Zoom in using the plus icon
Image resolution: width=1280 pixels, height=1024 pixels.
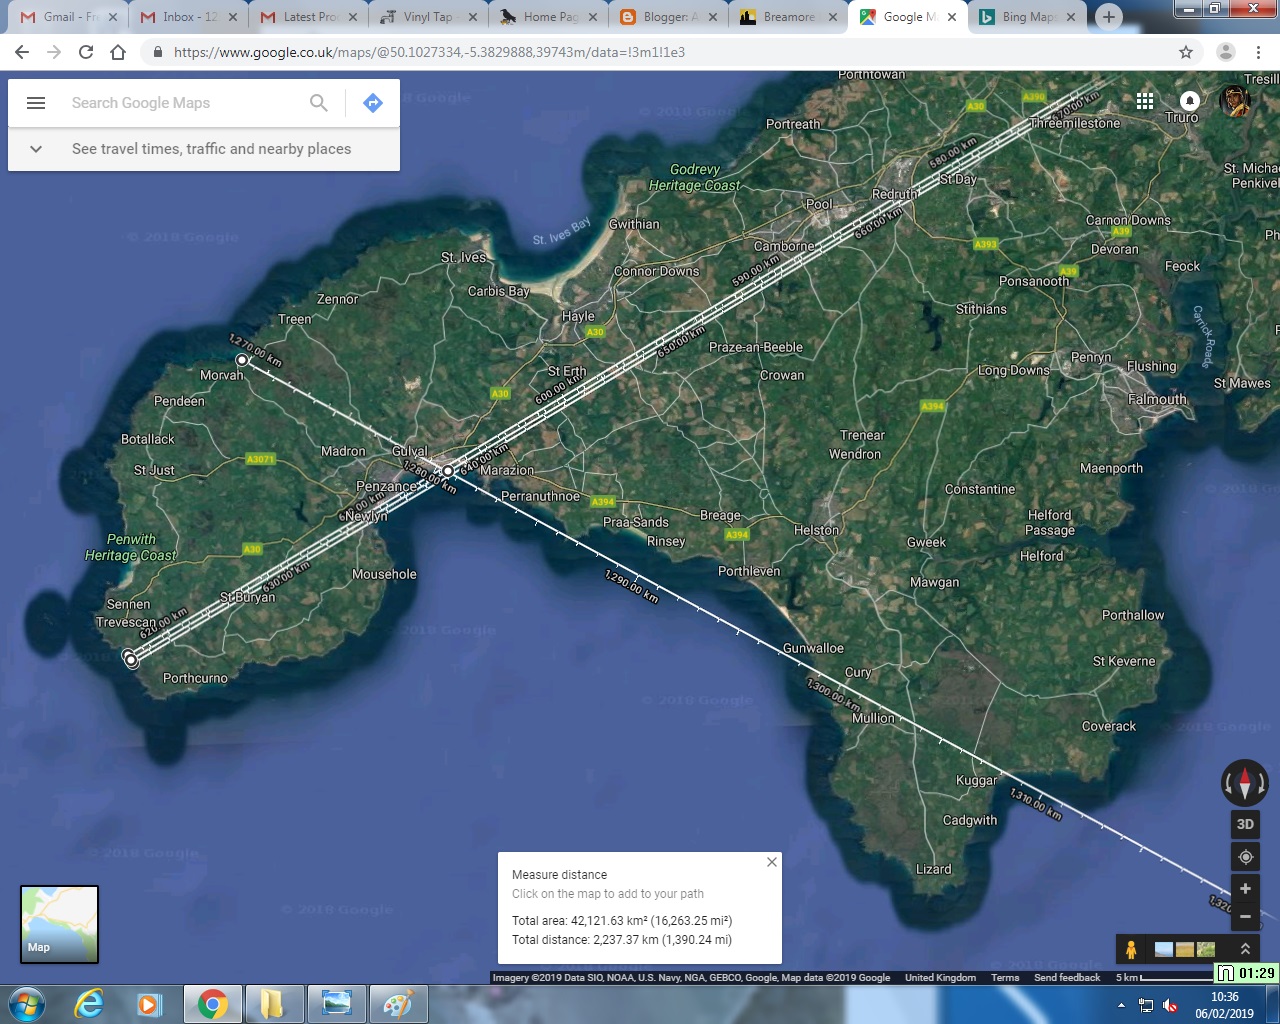tap(1244, 888)
